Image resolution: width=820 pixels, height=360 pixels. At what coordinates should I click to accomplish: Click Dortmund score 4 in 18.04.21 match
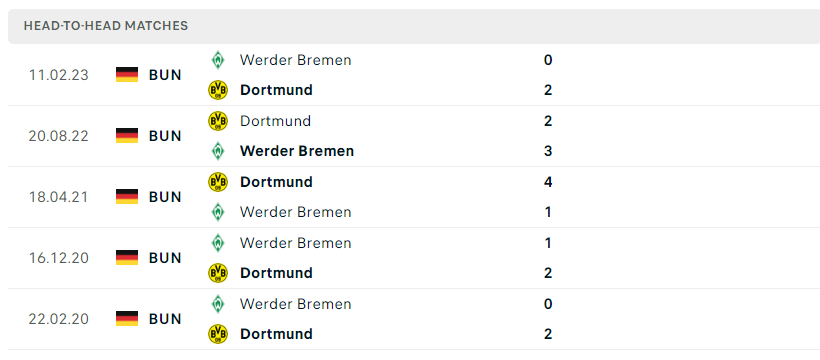(548, 182)
